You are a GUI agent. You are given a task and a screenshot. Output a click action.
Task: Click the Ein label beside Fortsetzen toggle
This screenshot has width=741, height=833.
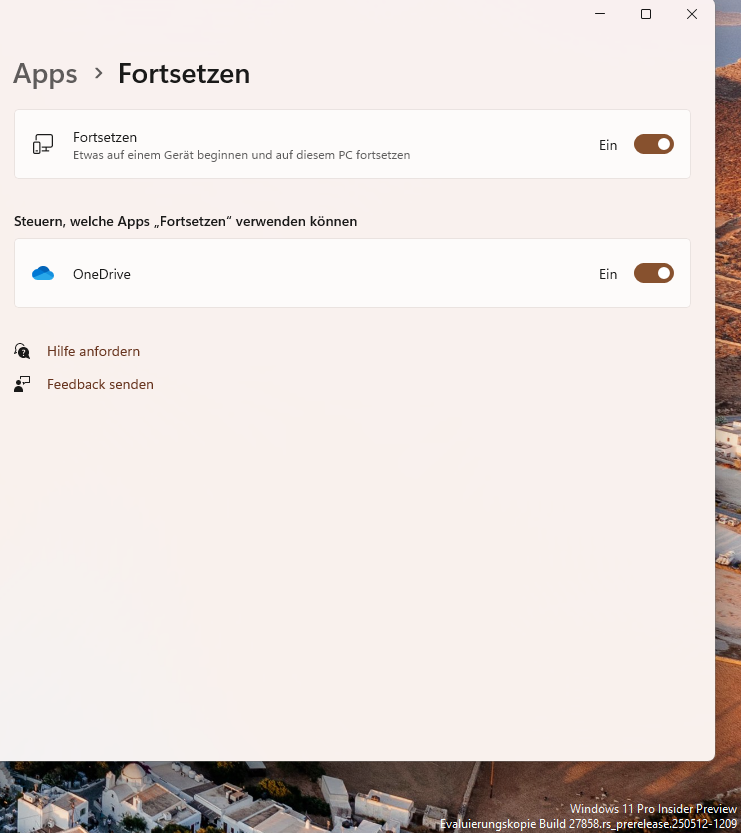[x=608, y=145]
